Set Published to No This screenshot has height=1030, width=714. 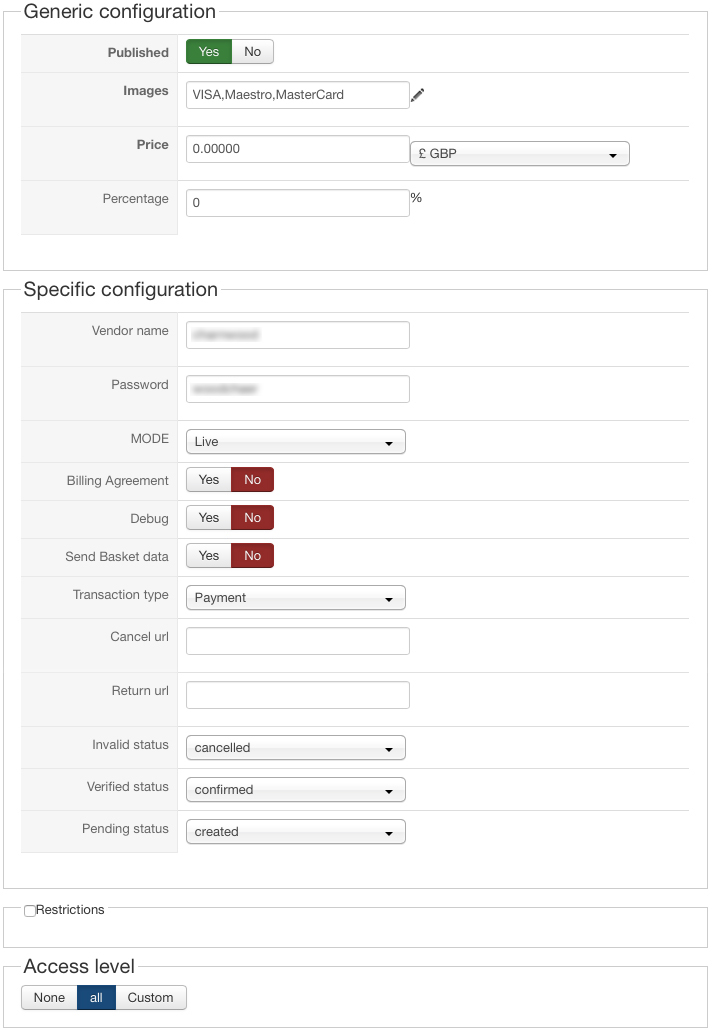[x=252, y=52]
